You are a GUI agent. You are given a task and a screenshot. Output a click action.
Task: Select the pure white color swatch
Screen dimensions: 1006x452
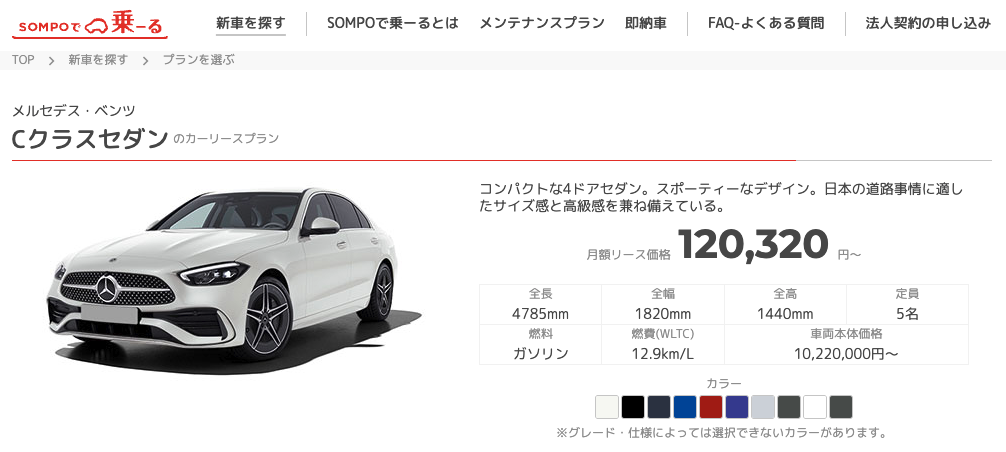click(x=815, y=407)
